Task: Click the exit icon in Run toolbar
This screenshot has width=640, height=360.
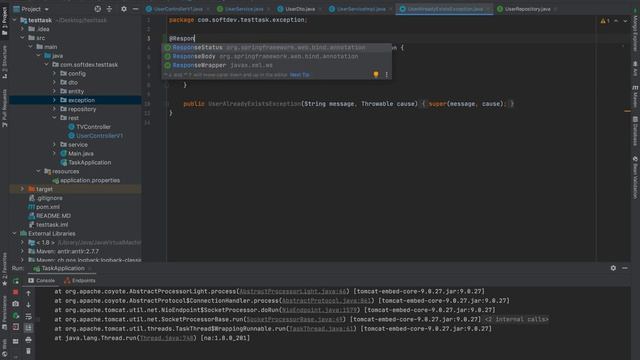Action: point(16,327)
